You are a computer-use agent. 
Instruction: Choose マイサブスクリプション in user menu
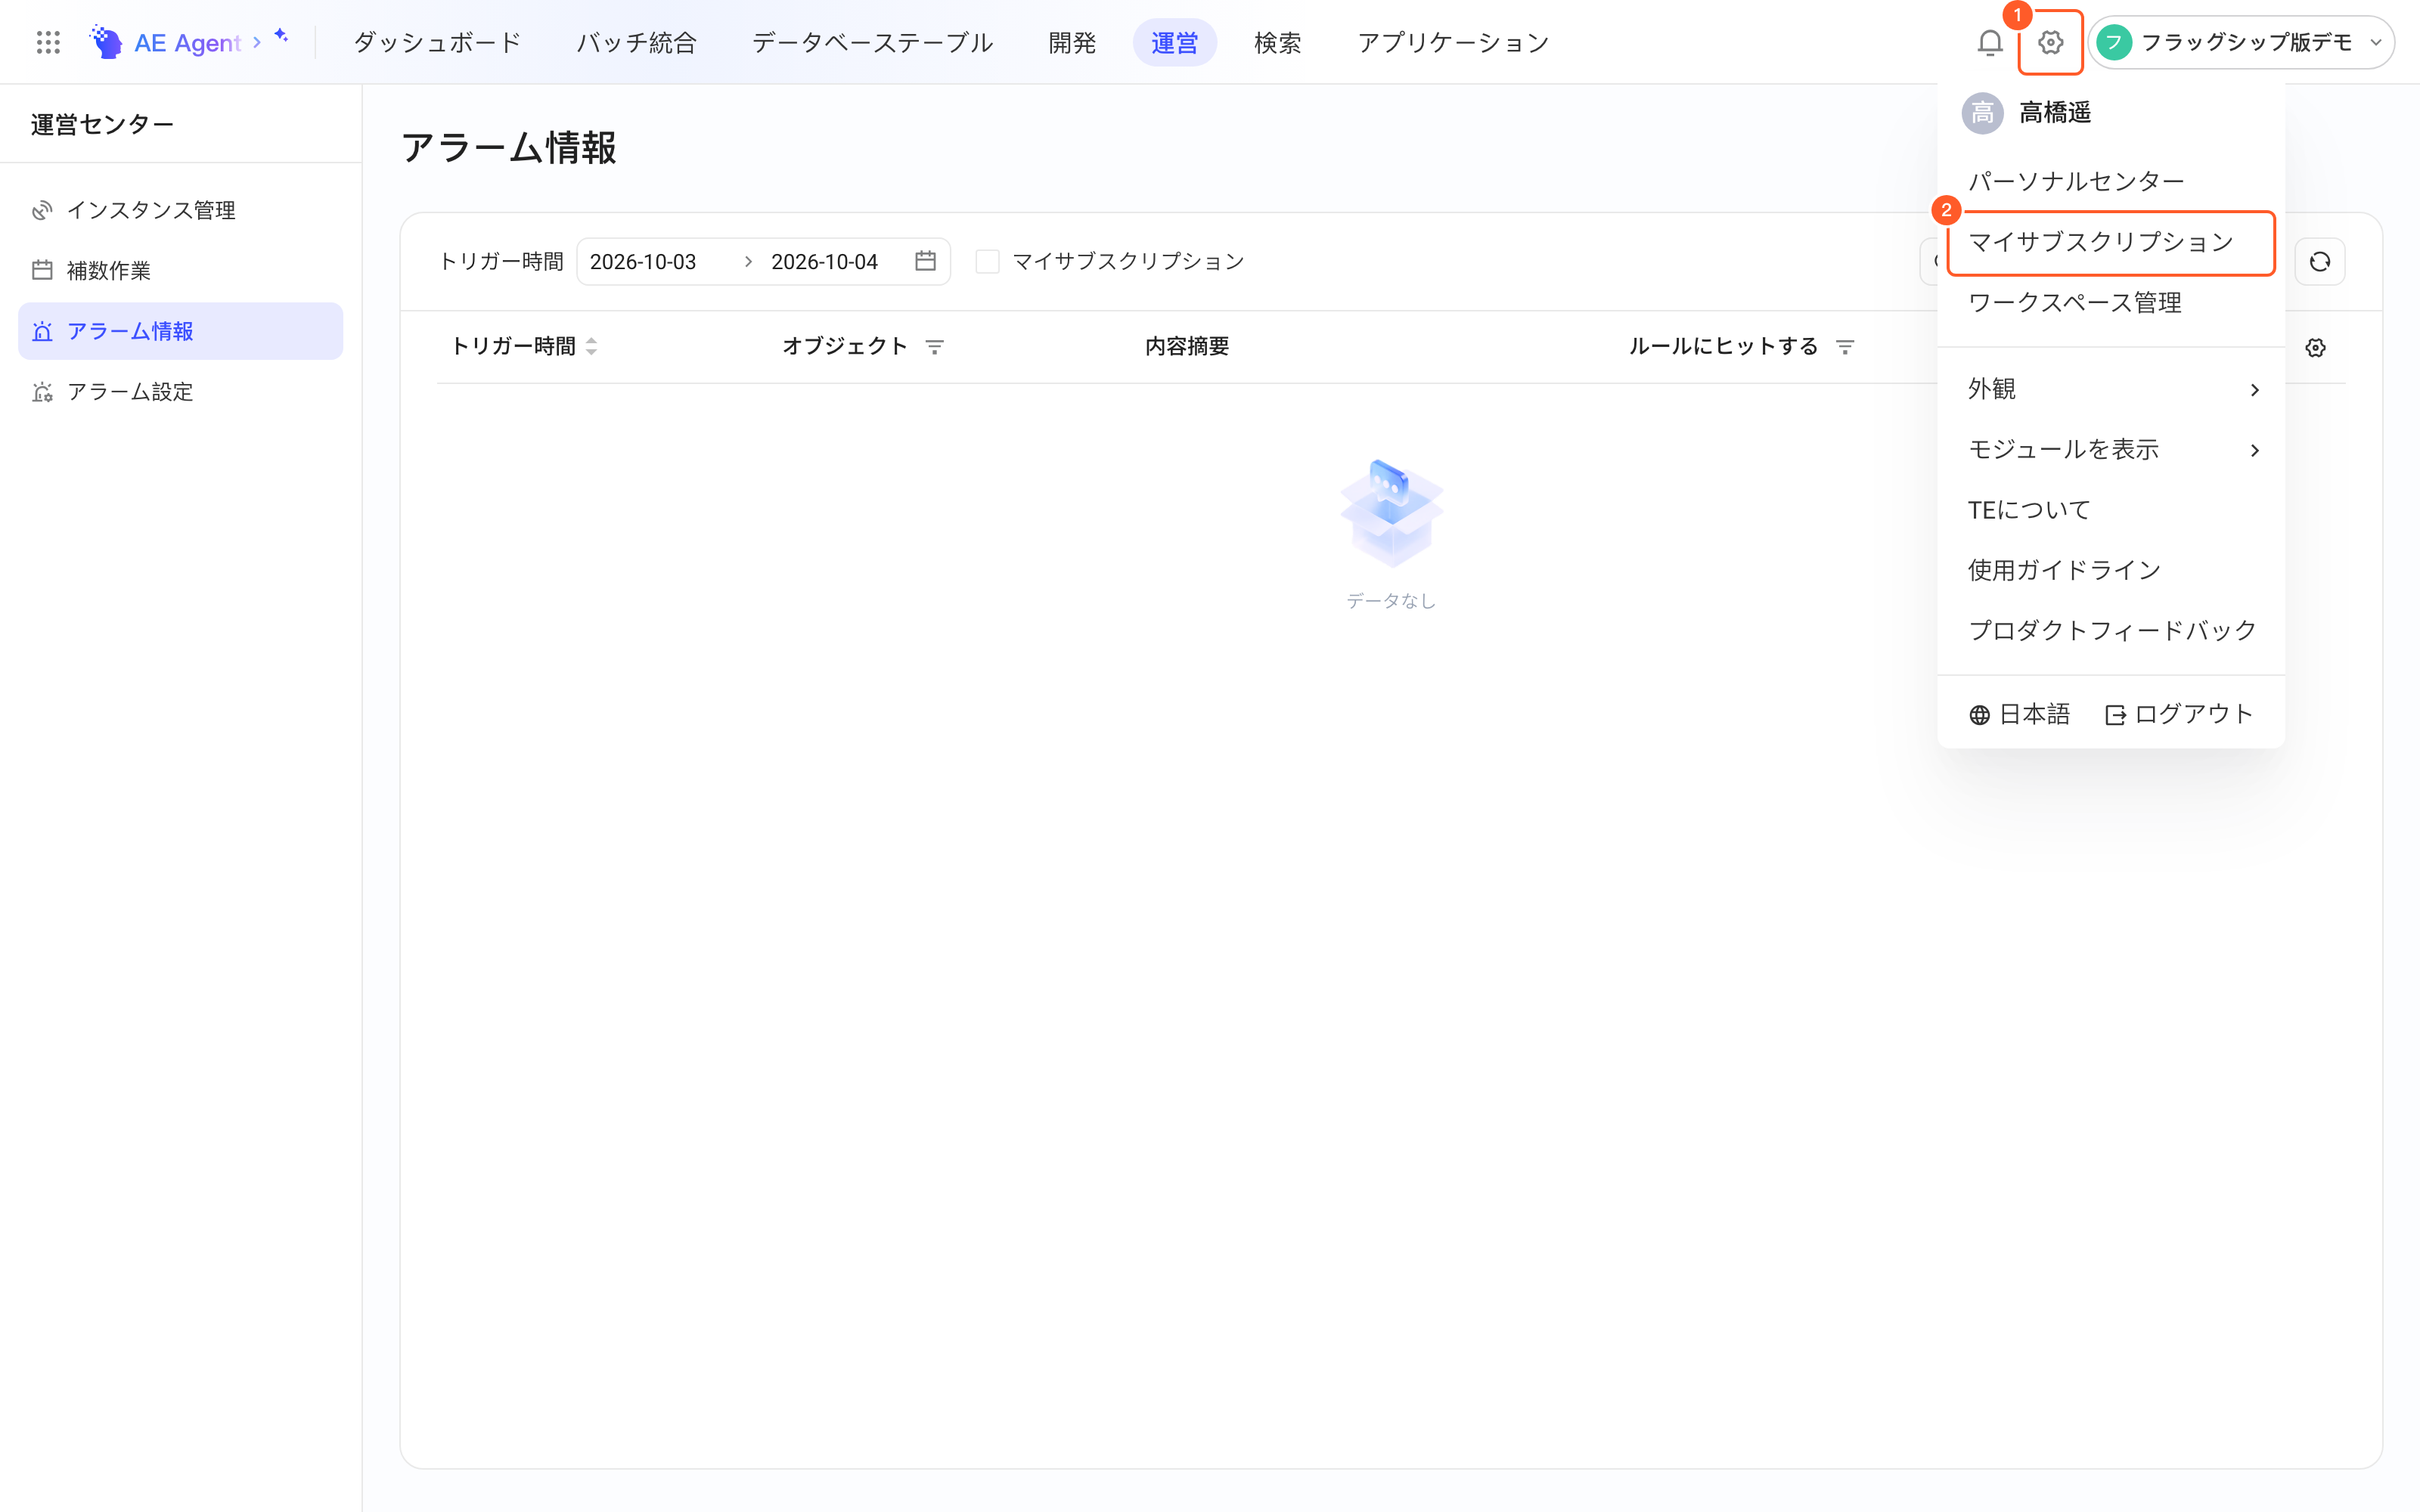(2111, 242)
